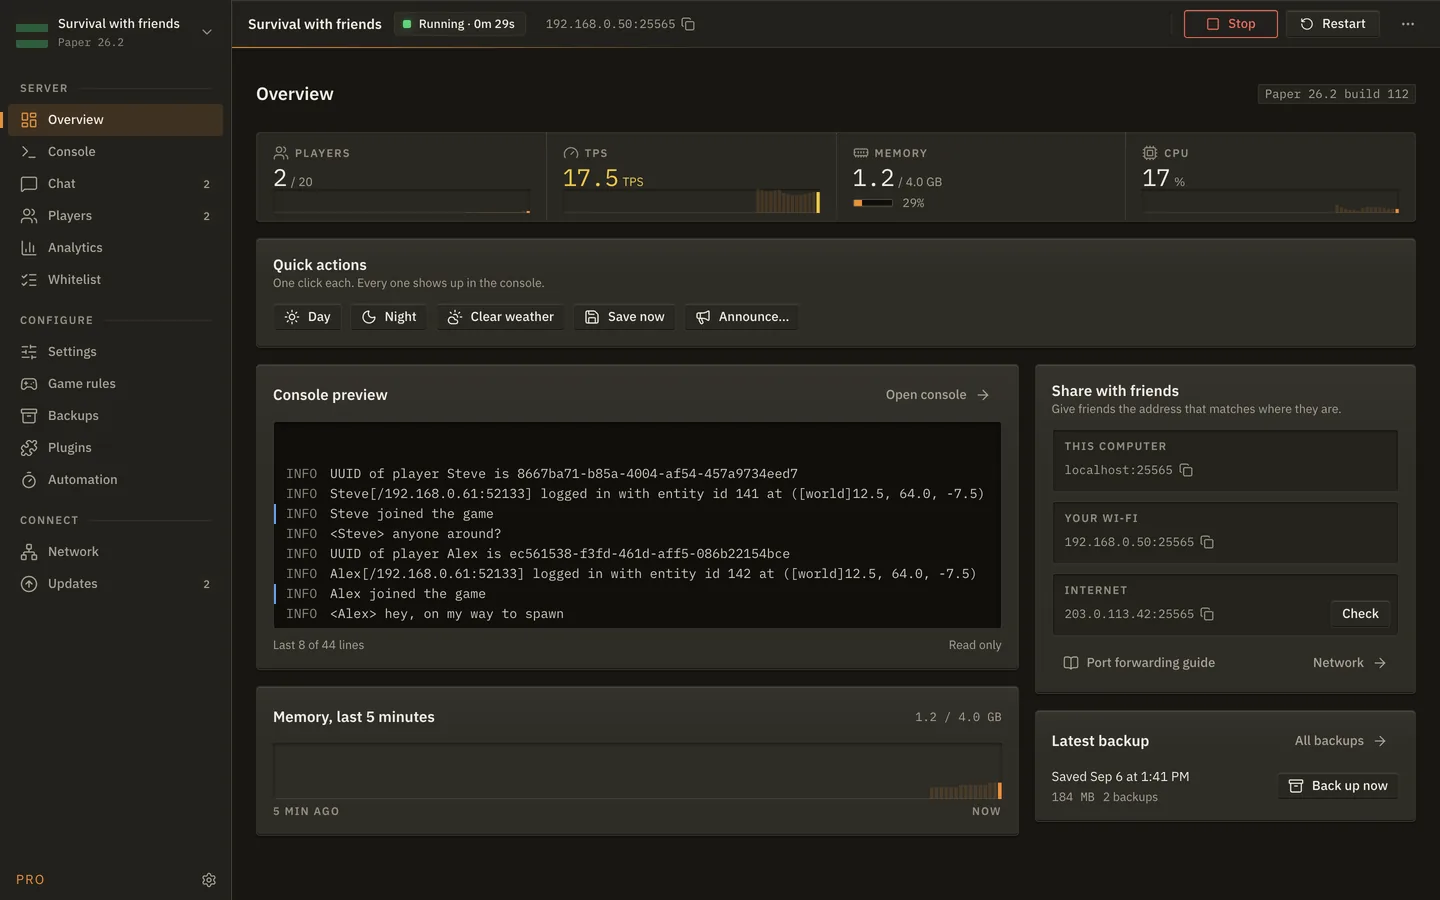Check the internet address reachability

[x=1360, y=614]
